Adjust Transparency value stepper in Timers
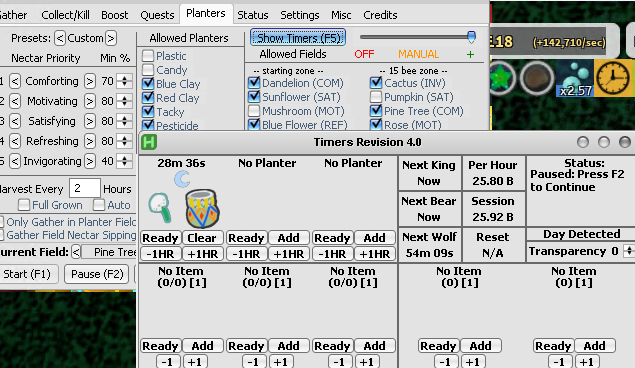Viewport: 635px width, 368px height. tap(629, 251)
